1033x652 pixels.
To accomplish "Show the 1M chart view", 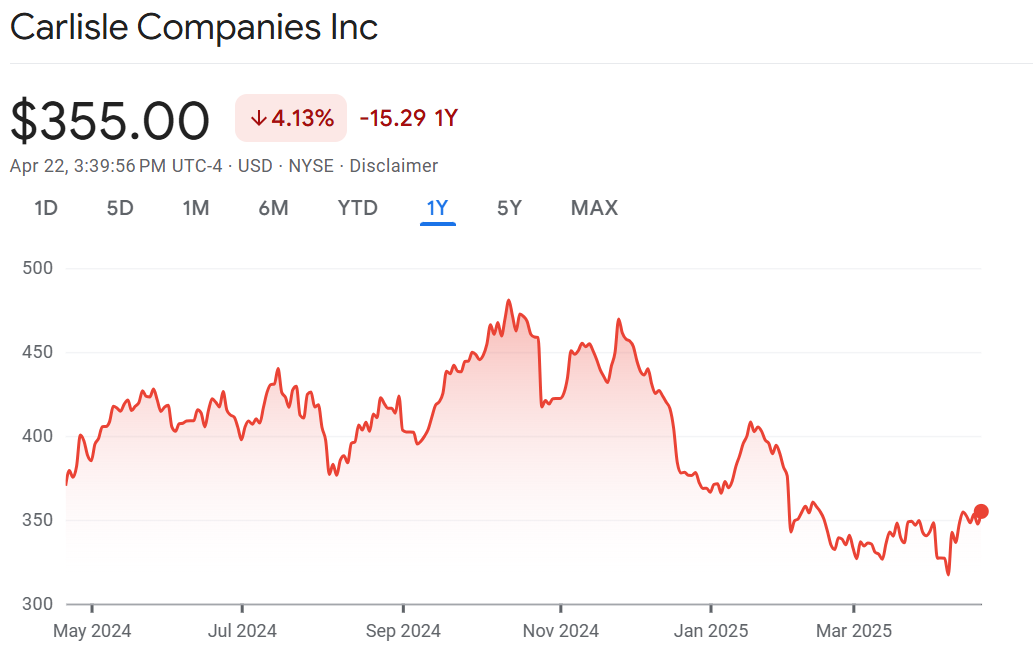I will [195, 208].
